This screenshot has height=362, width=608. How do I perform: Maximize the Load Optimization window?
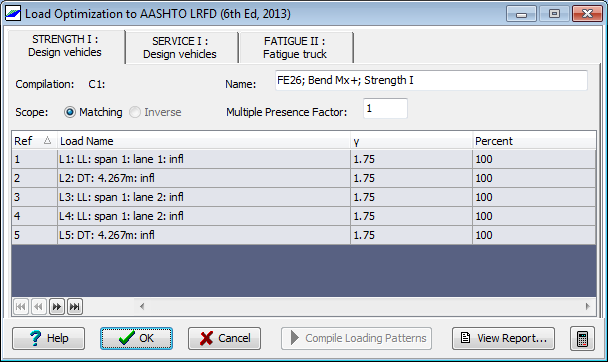[x=554, y=14]
